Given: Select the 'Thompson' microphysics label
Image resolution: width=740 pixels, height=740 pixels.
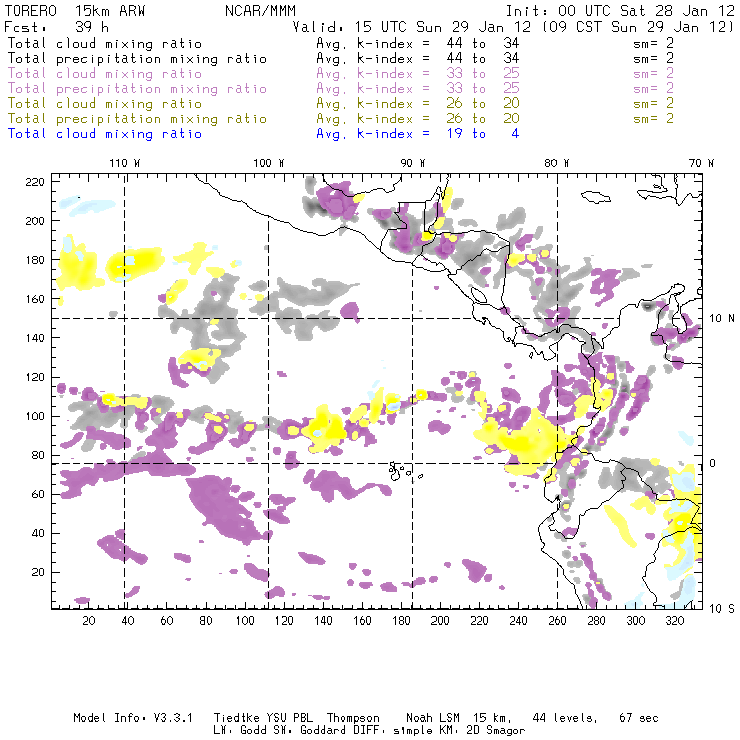Looking at the screenshot, I should tap(353, 718).
